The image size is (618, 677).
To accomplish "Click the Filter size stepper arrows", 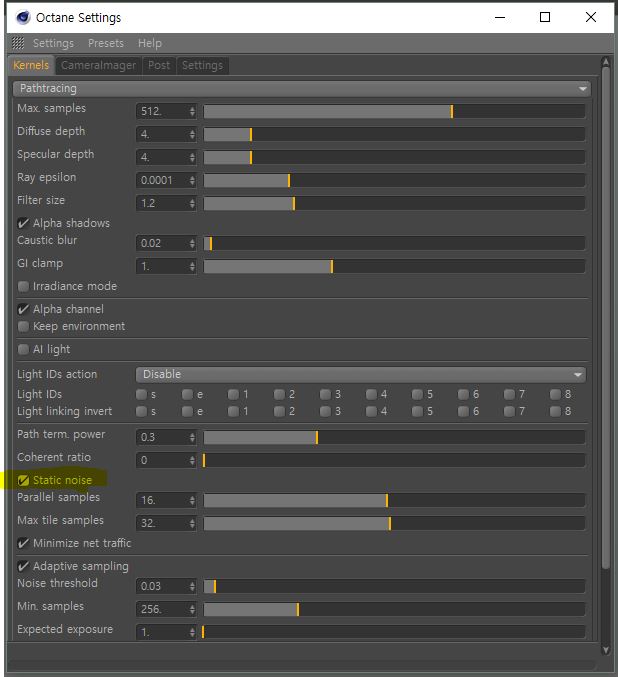I will (x=192, y=203).
